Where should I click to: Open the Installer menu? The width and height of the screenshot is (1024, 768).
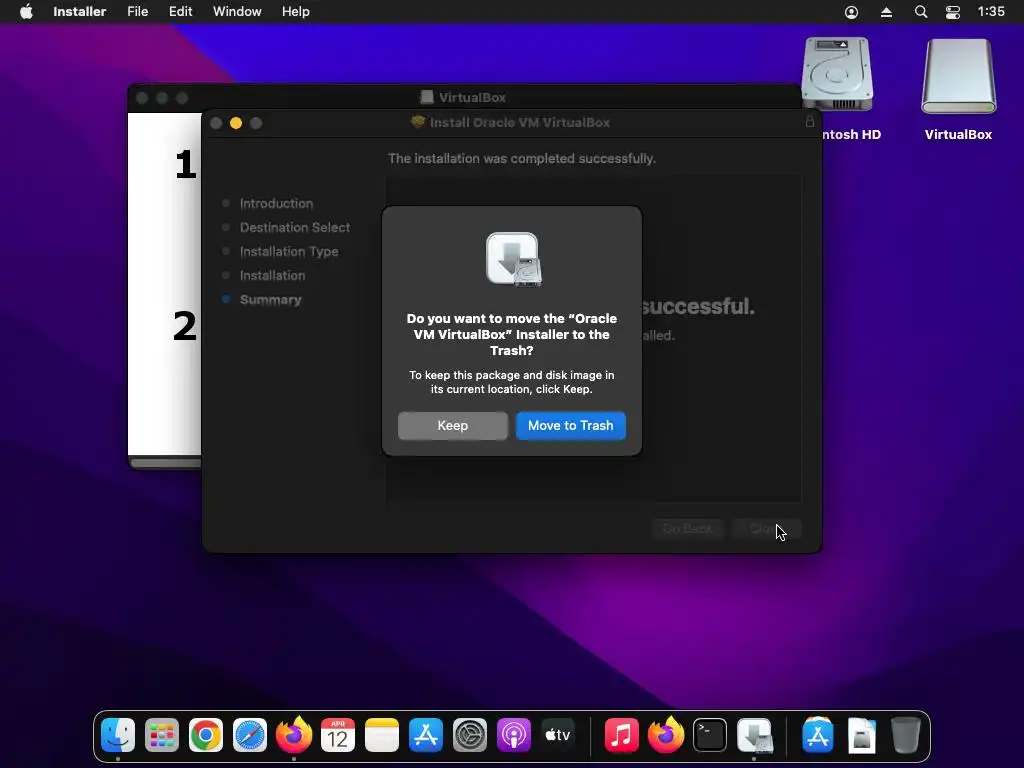[80, 12]
